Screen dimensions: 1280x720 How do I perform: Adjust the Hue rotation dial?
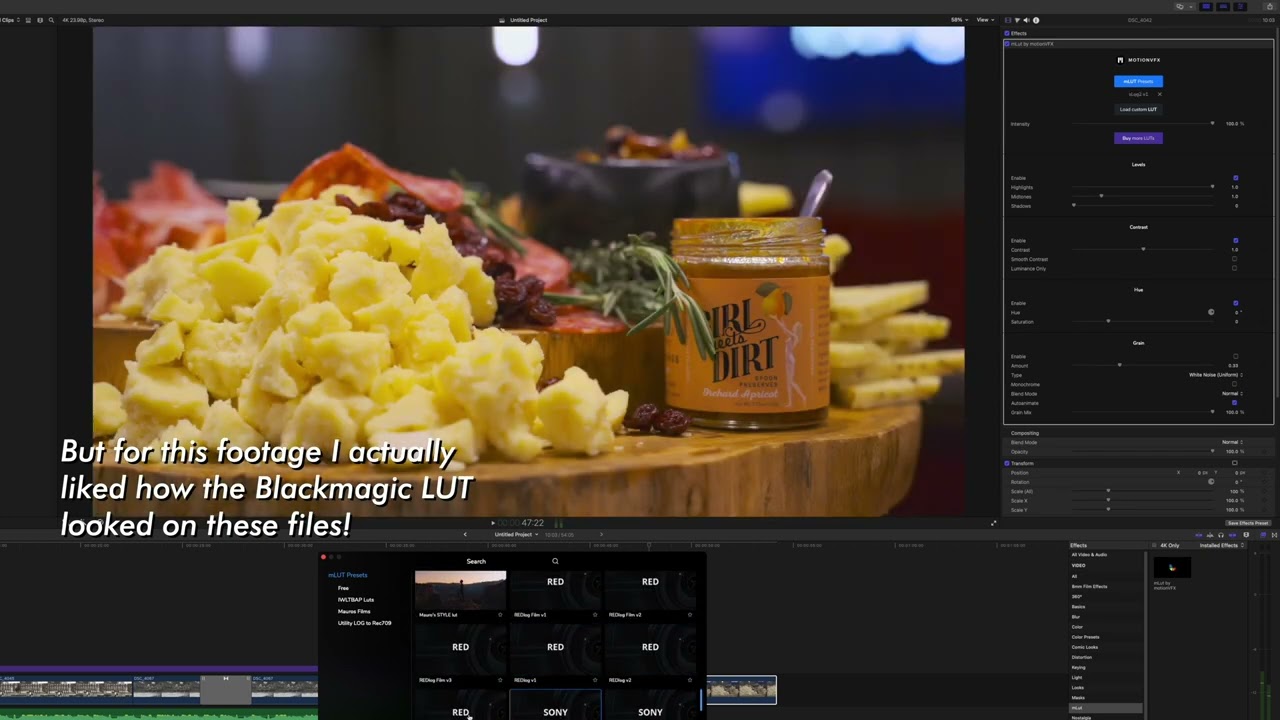1211,312
